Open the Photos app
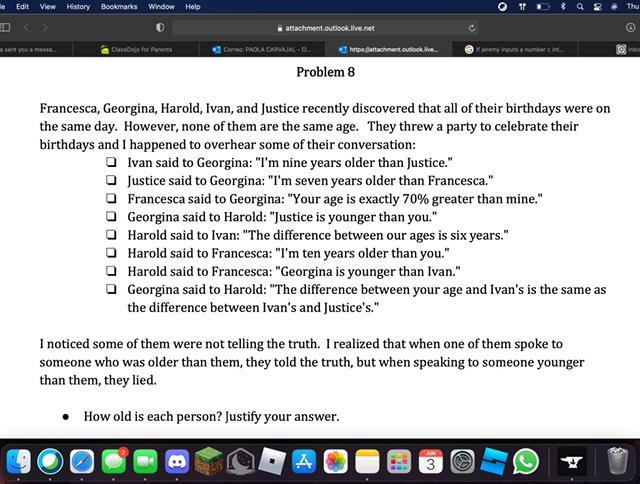The width and height of the screenshot is (640, 484). coord(336,462)
